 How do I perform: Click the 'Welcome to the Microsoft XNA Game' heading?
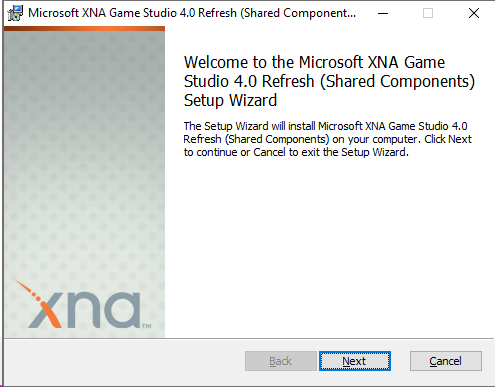314,62
